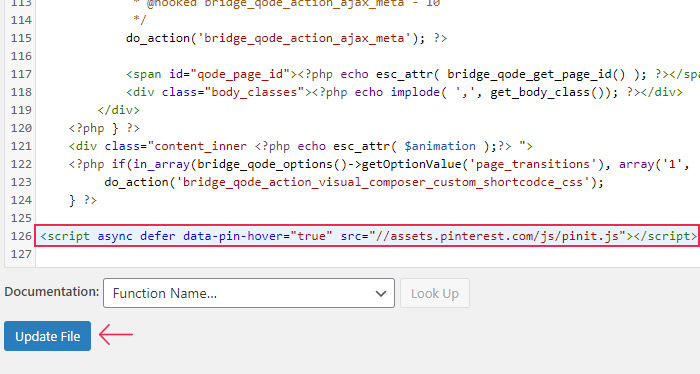
Task: Click empty line 125 in editor
Action: (368, 218)
